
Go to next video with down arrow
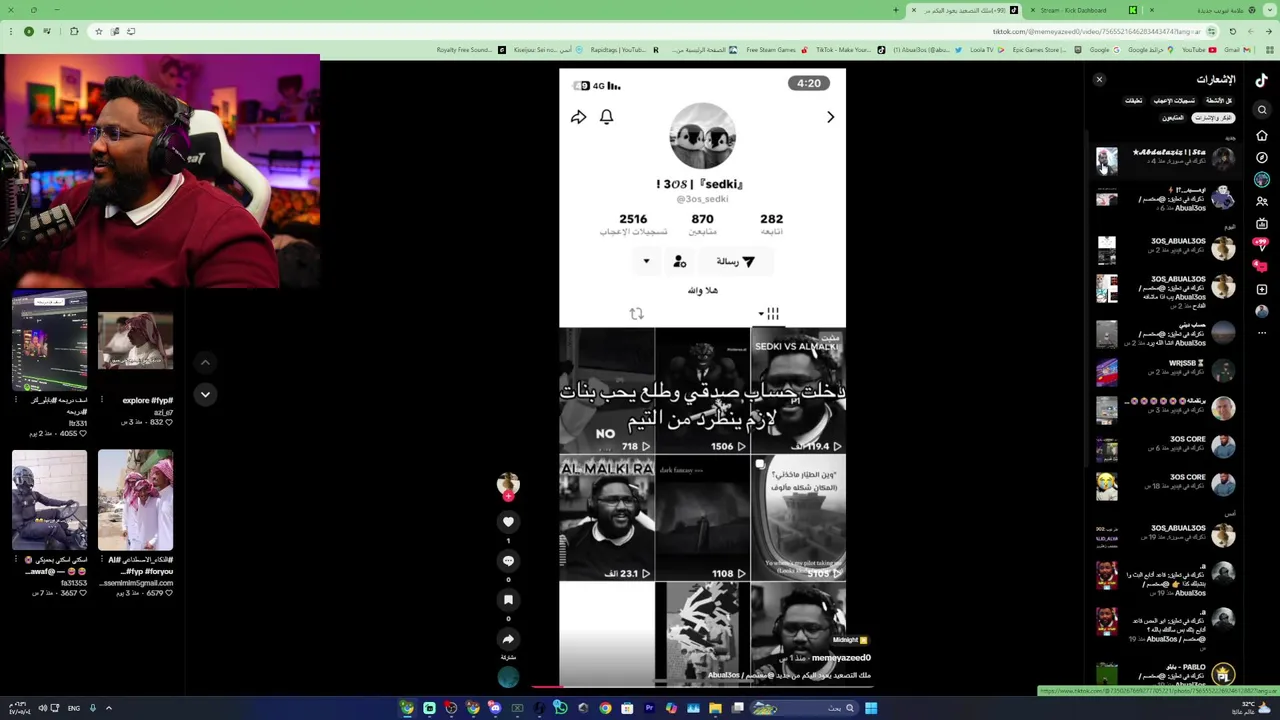pos(205,394)
